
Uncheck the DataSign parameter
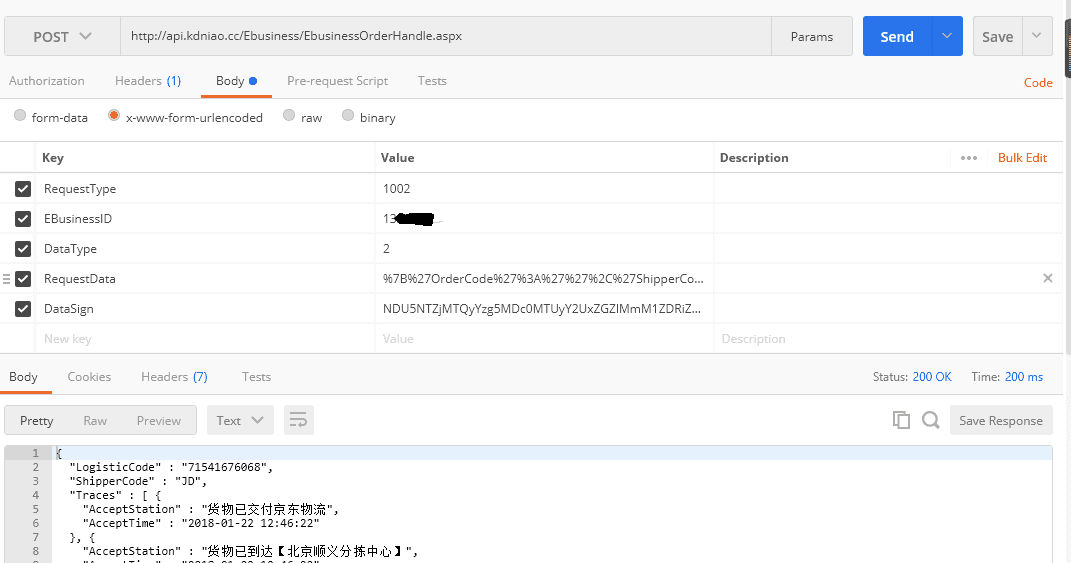coord(23,309)
